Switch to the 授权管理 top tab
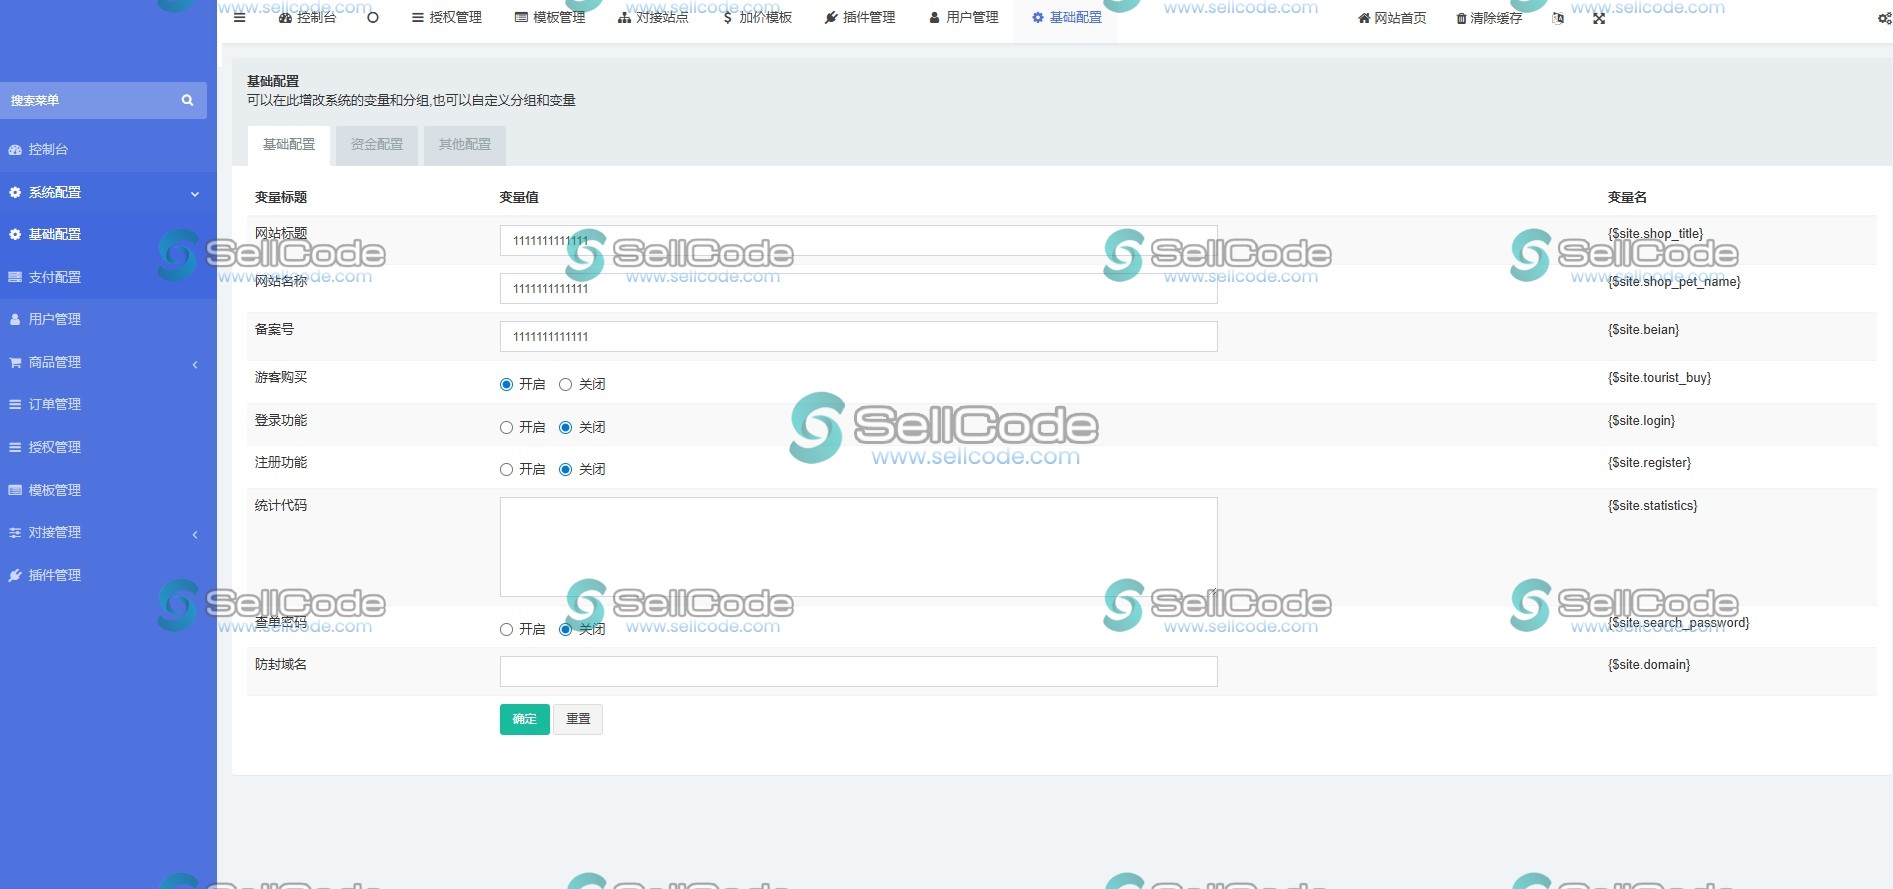This screenshot has height=889, width=1893. pos(446,17)
